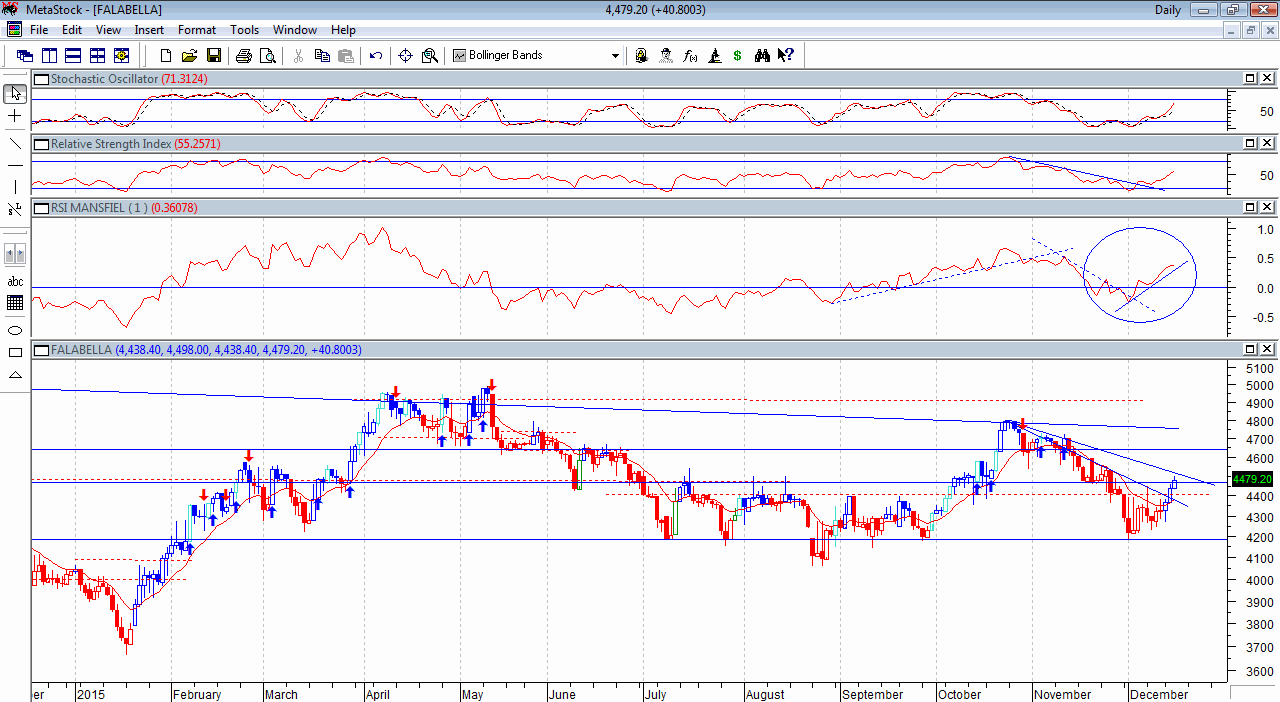Image resolution: width=1280 pixels, height=702 pixels.
Task: Open the FALABELLA pane title box menu
Action: (x=41, y=350)
